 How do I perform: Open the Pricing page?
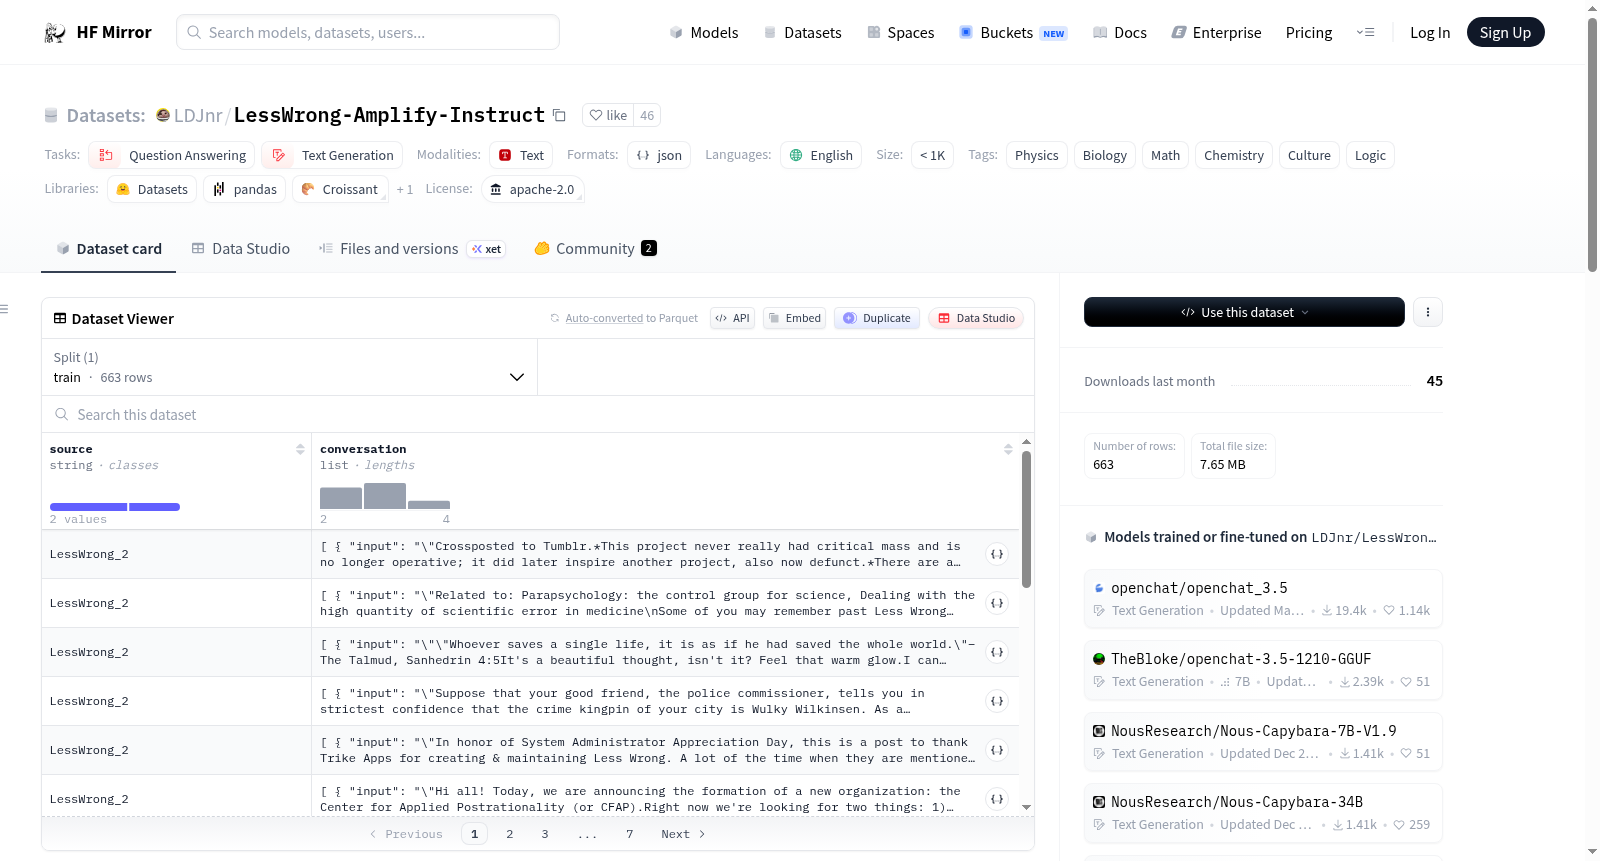1309,33
